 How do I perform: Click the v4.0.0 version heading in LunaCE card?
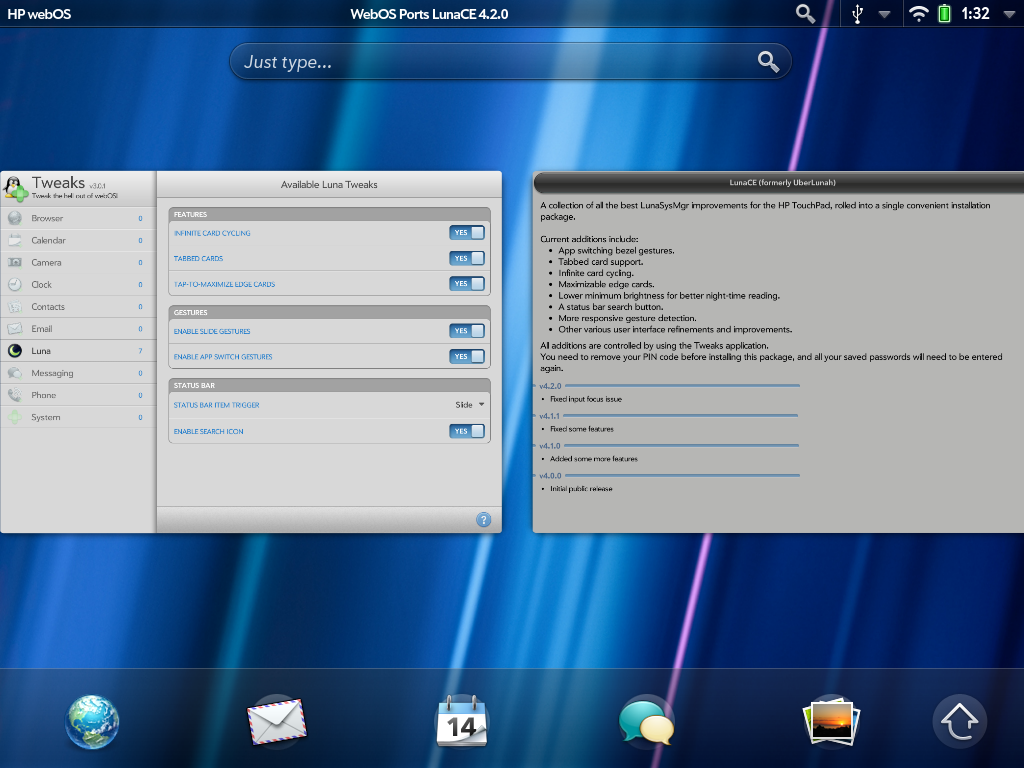coord(550,475)
